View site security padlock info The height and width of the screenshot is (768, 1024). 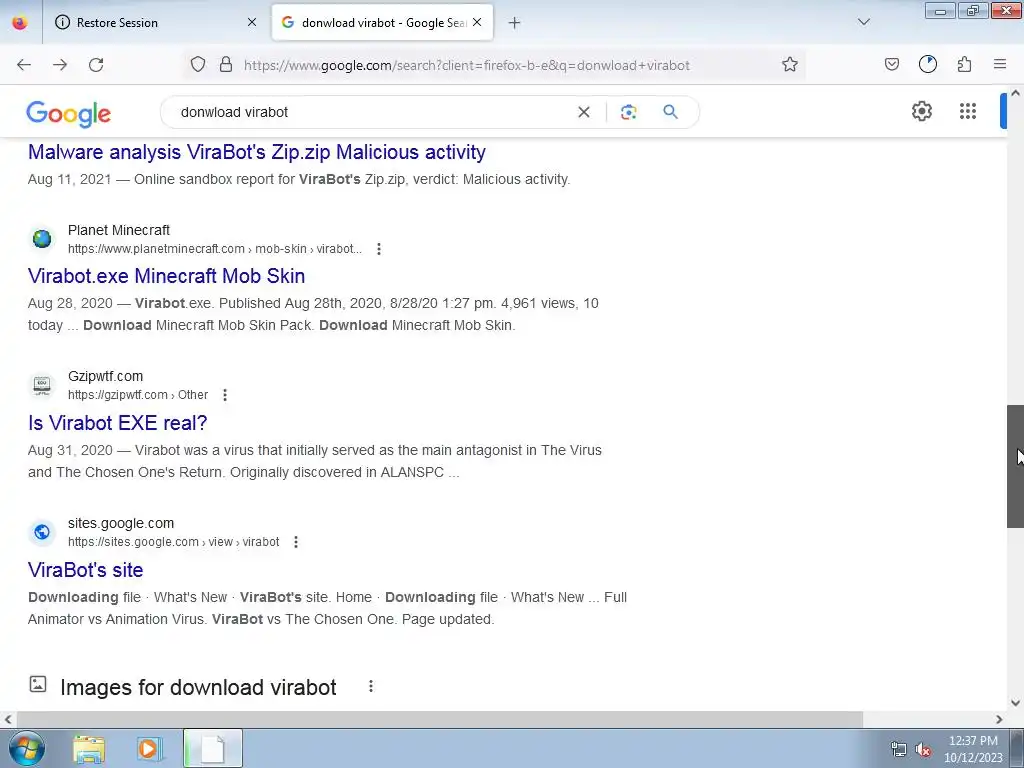click(226, 65)
